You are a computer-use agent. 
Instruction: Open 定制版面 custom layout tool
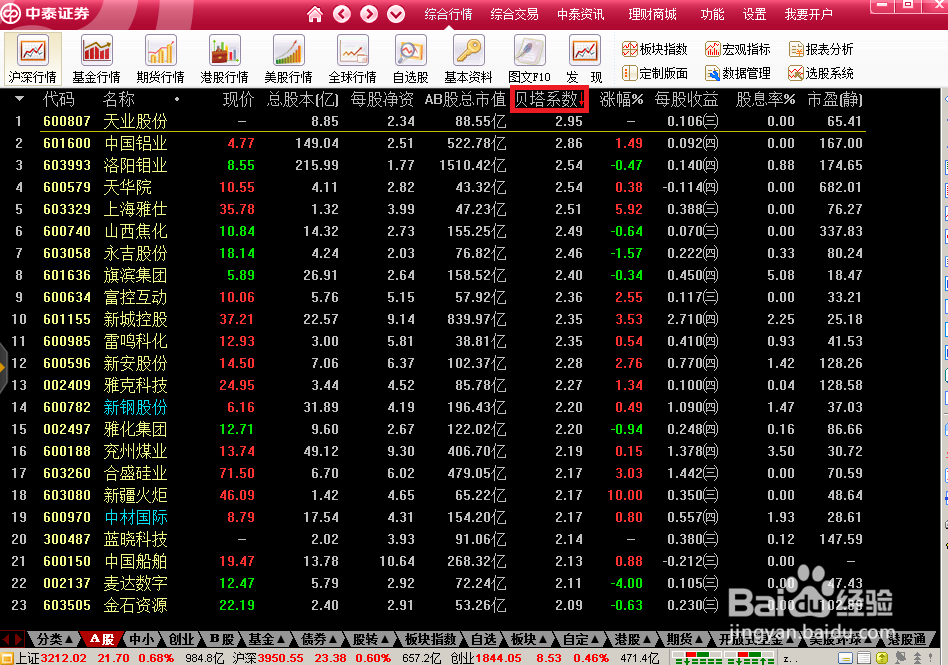pyautogui.click(x=655, y=73)
